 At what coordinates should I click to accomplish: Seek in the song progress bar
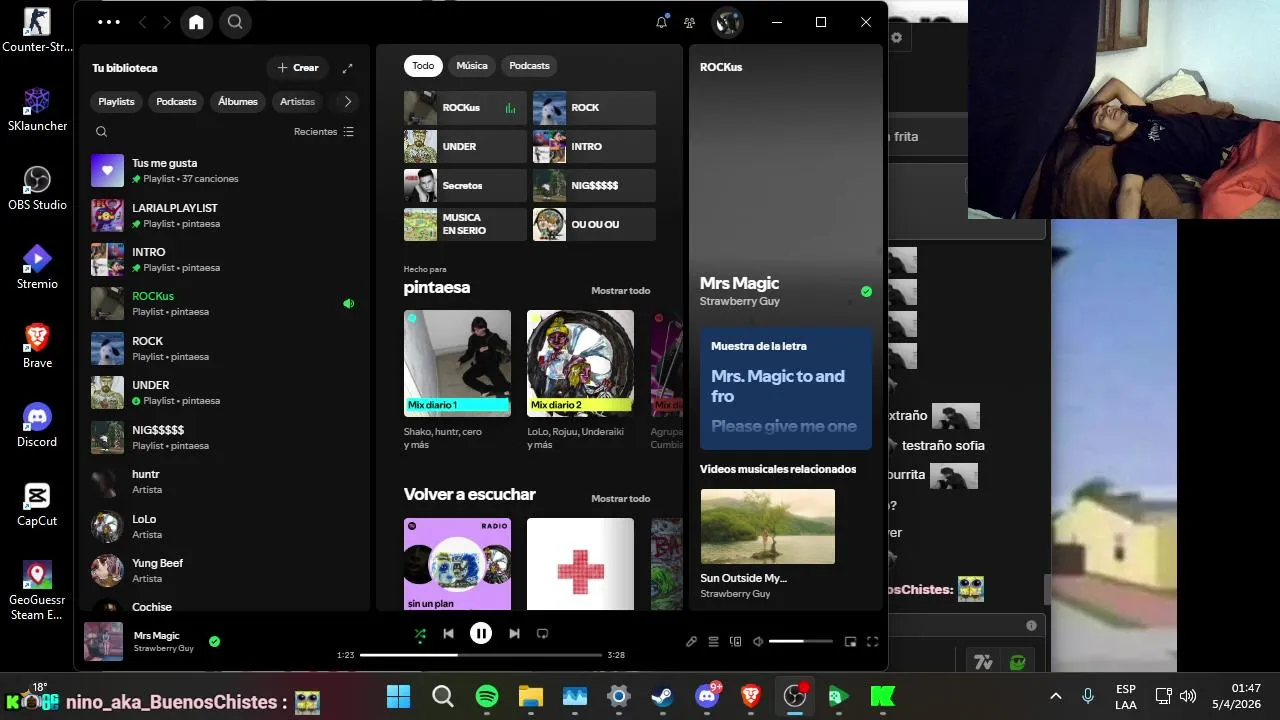(x=481, y=655)
